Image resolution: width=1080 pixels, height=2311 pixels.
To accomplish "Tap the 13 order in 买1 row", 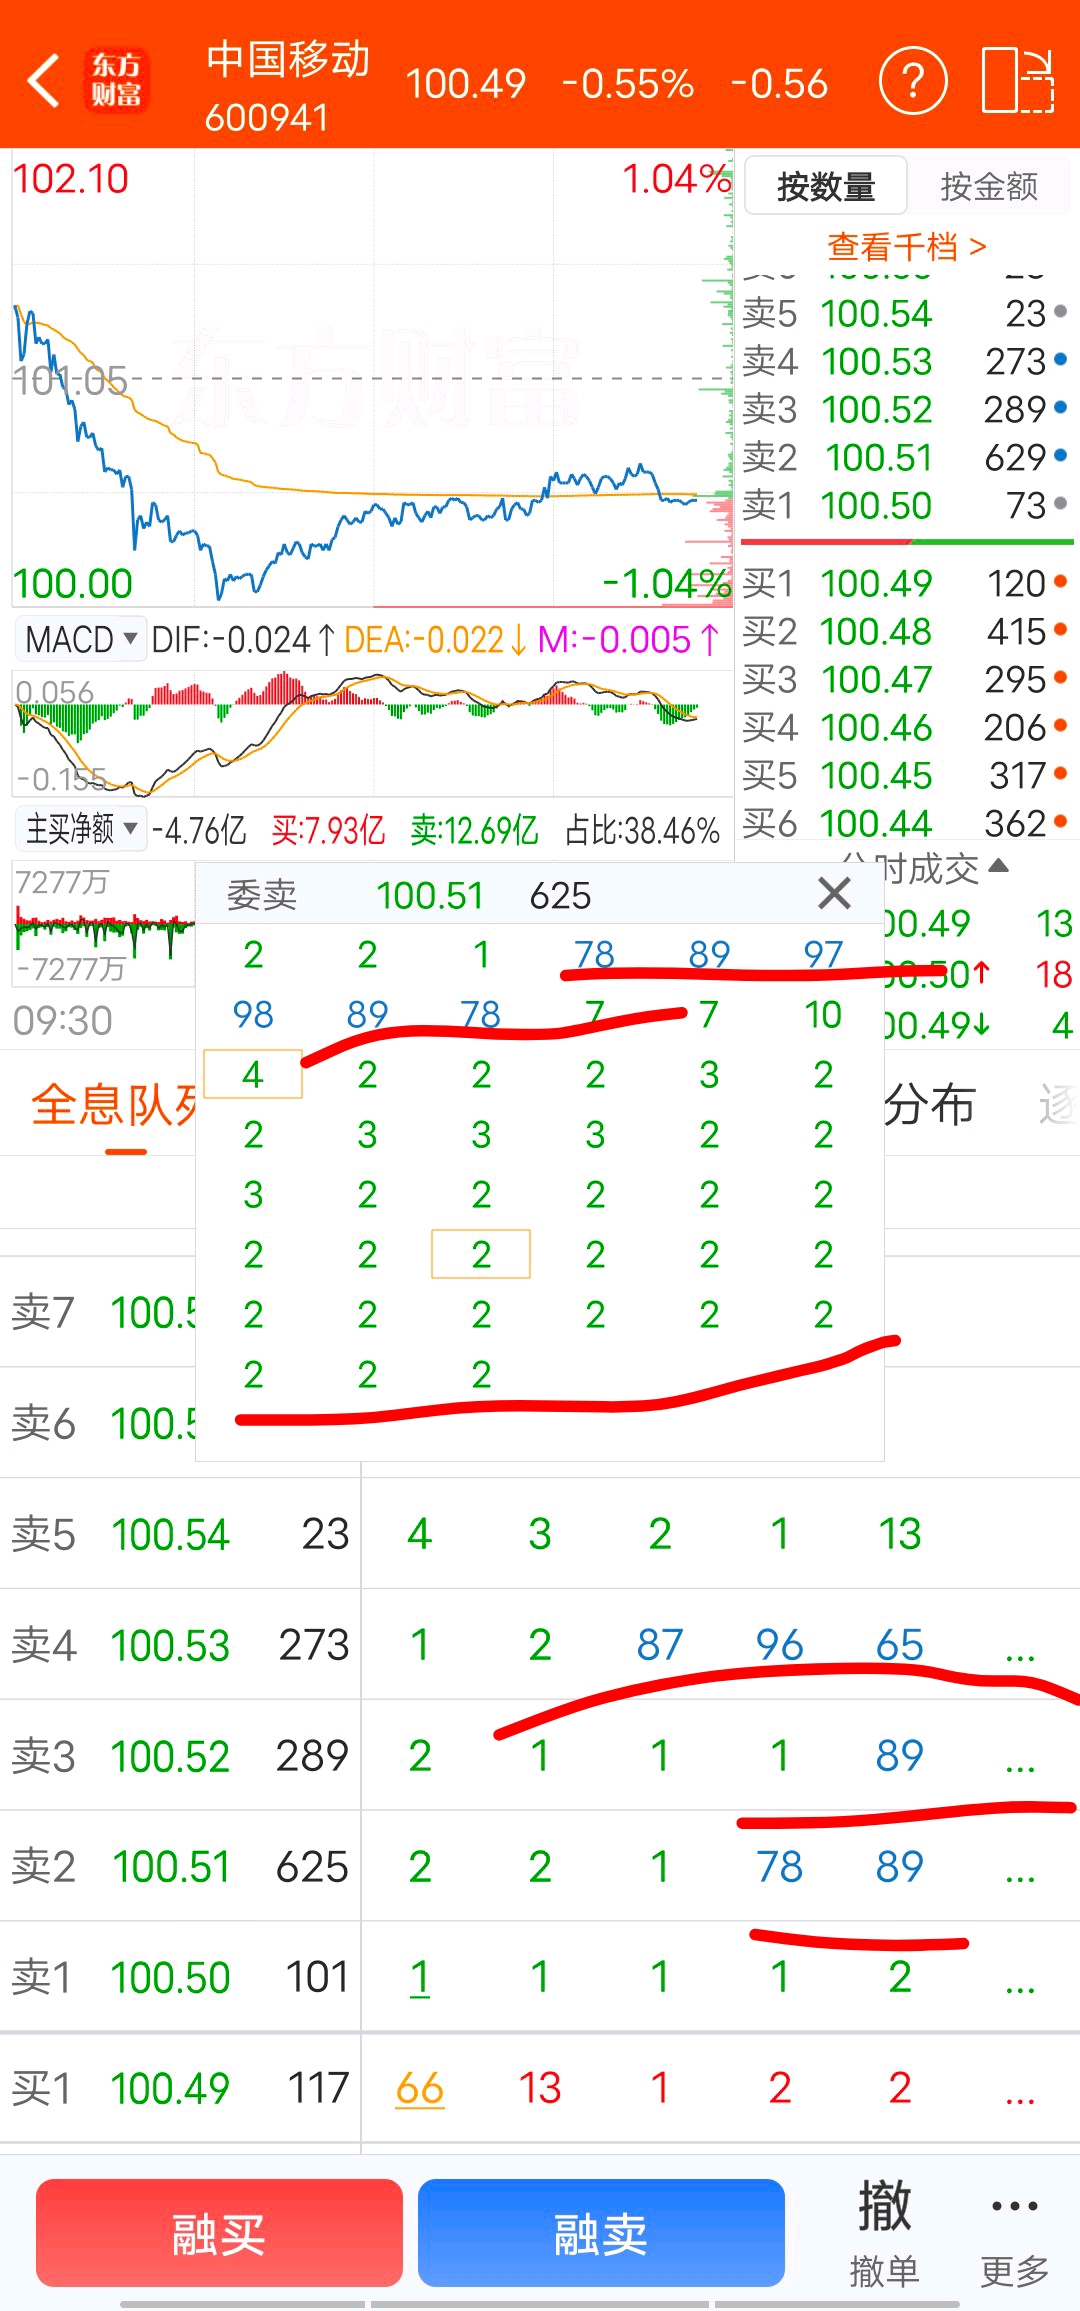I will tap(540, 2088).
